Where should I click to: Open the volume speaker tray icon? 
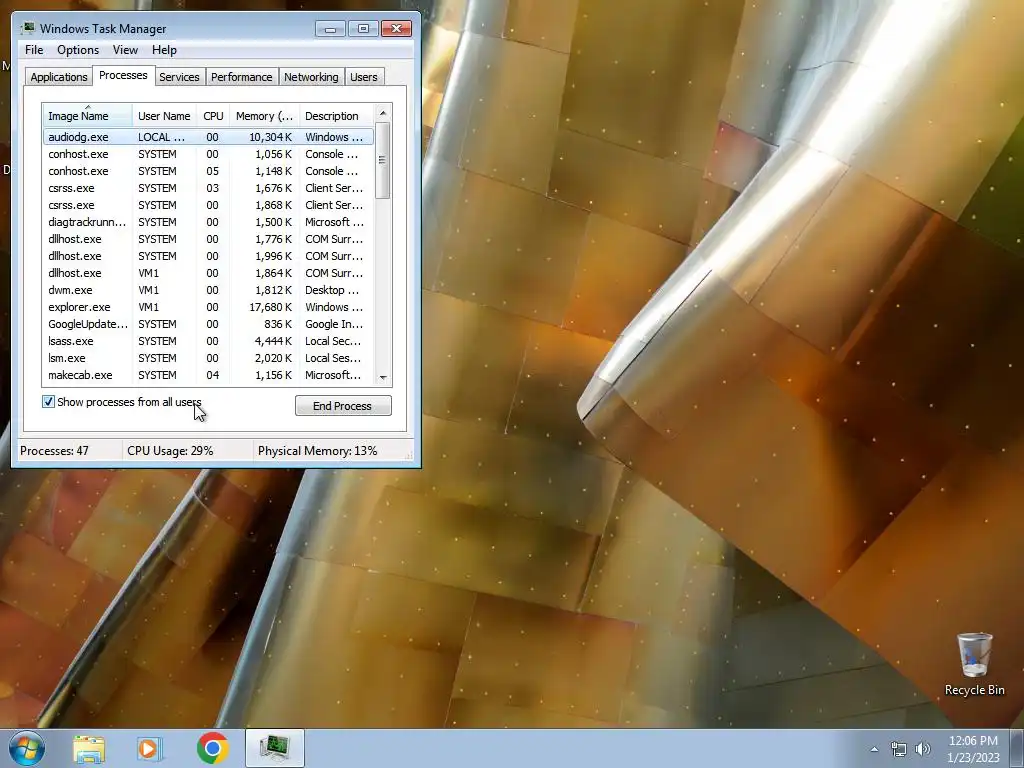923,749
